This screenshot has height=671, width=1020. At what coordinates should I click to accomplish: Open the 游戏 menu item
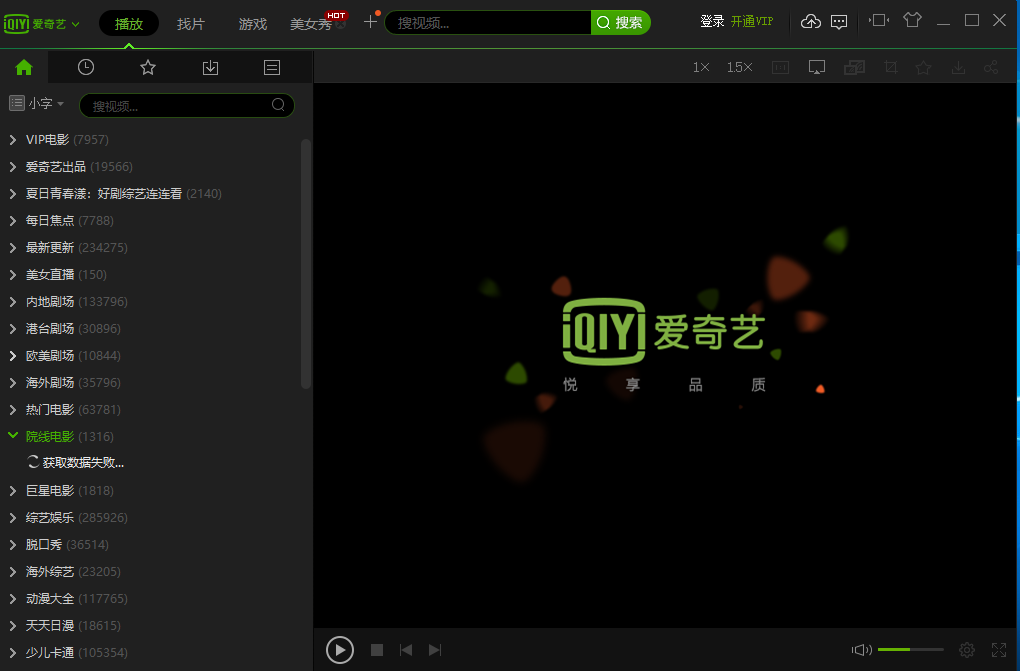click(x=252, y=20)
